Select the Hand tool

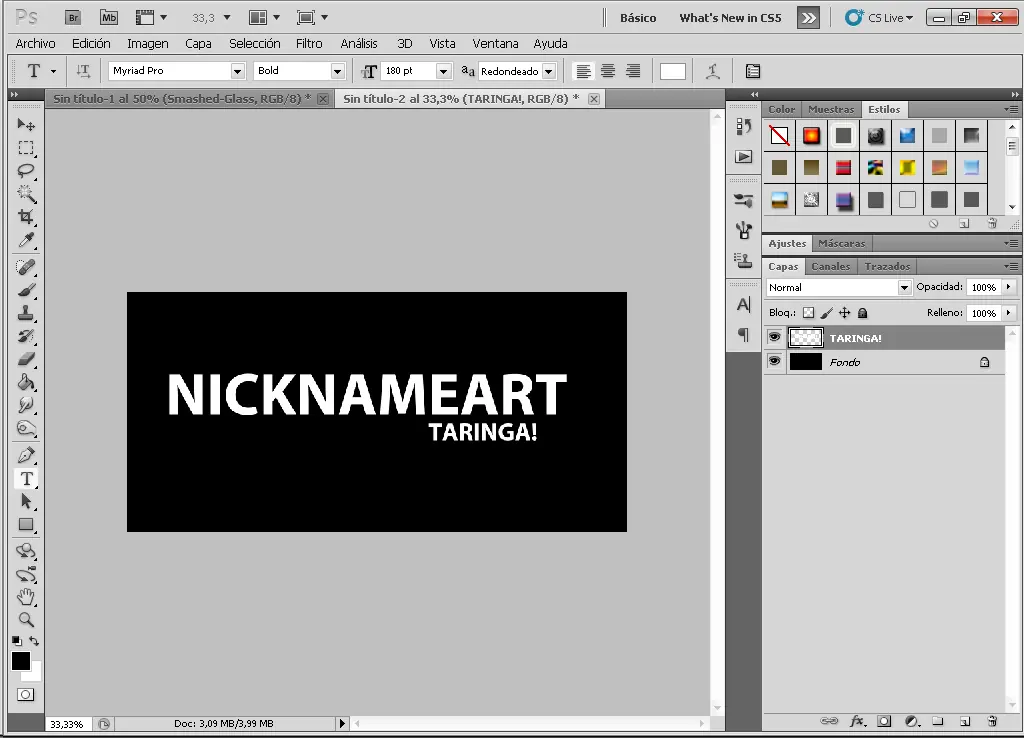pos(26,597)
